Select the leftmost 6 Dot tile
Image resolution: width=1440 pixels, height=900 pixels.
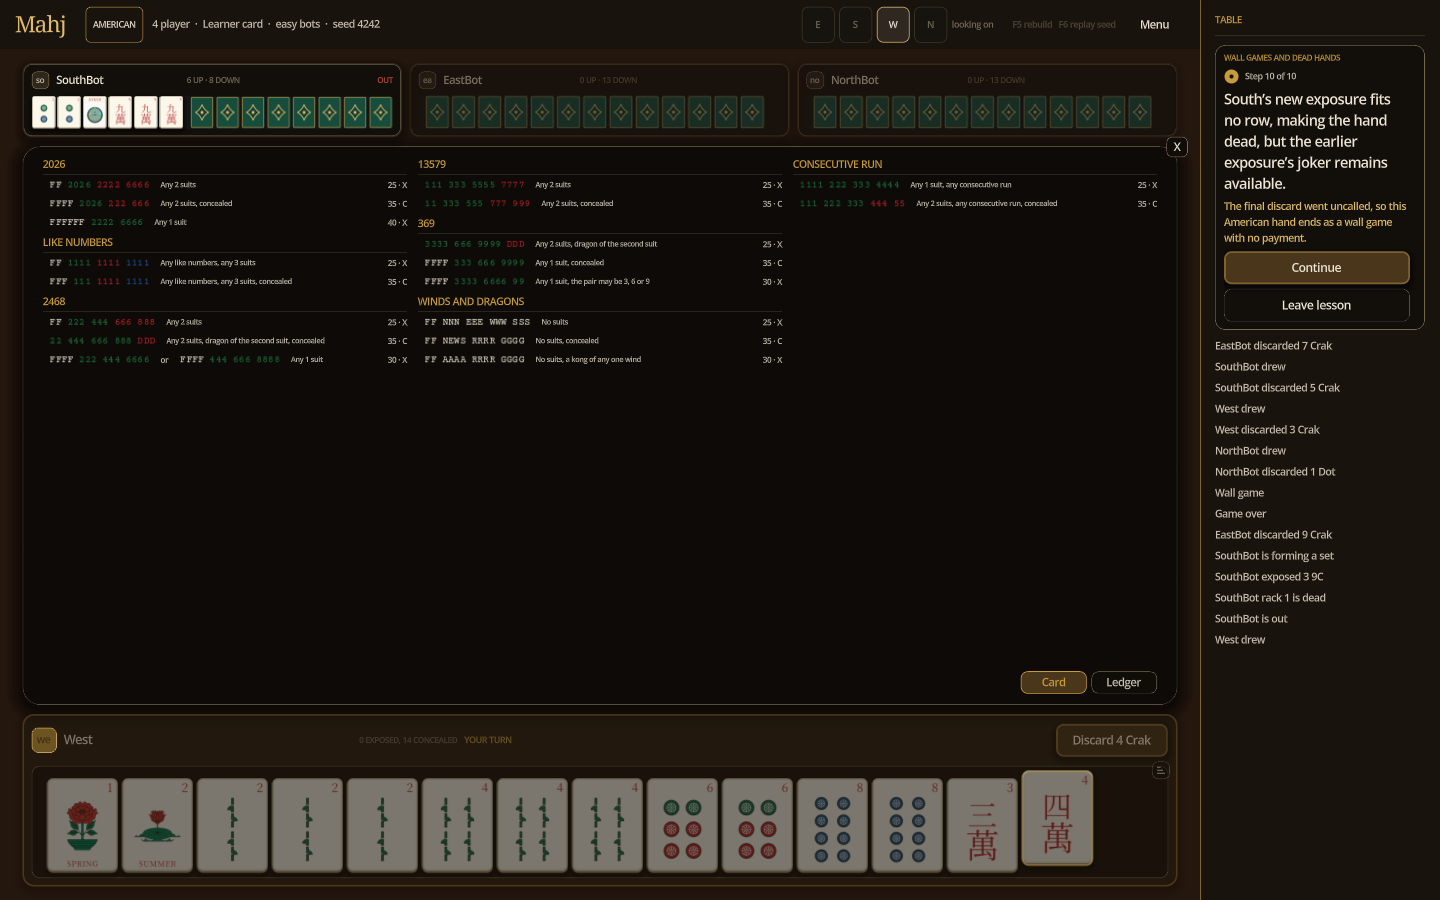pyautogui.click(x=682, y=825)
